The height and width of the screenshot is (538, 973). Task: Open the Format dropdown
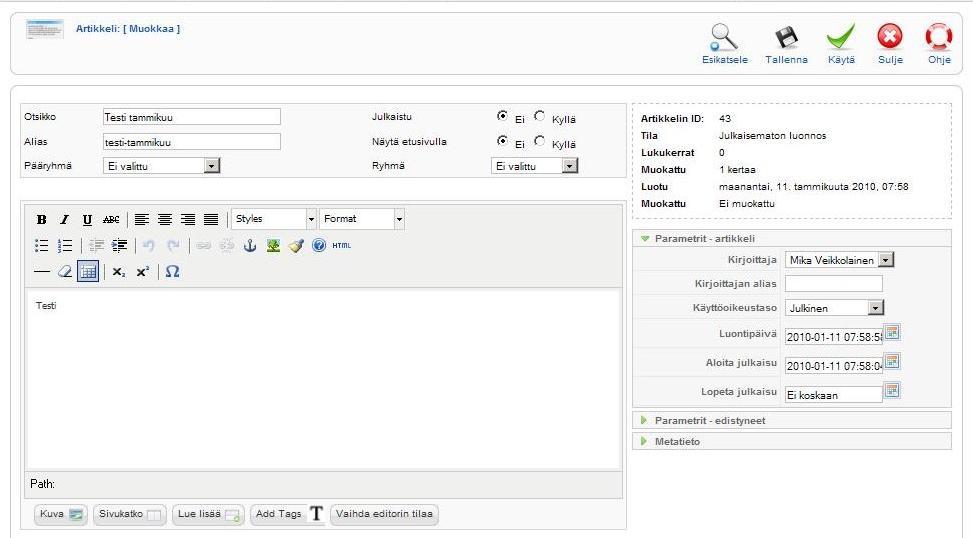[362, 219]
